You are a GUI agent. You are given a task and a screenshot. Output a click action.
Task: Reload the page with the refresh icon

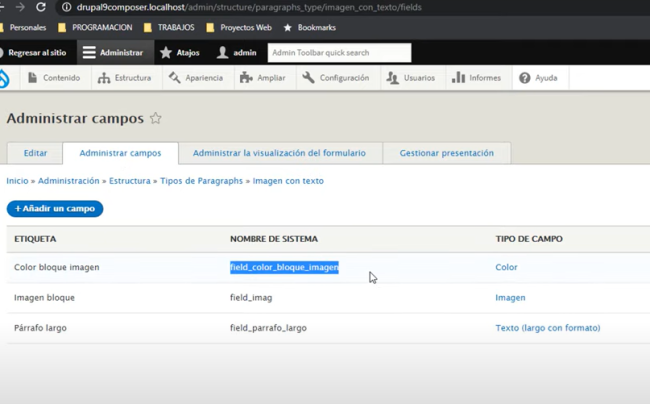(x=41, y=7)
